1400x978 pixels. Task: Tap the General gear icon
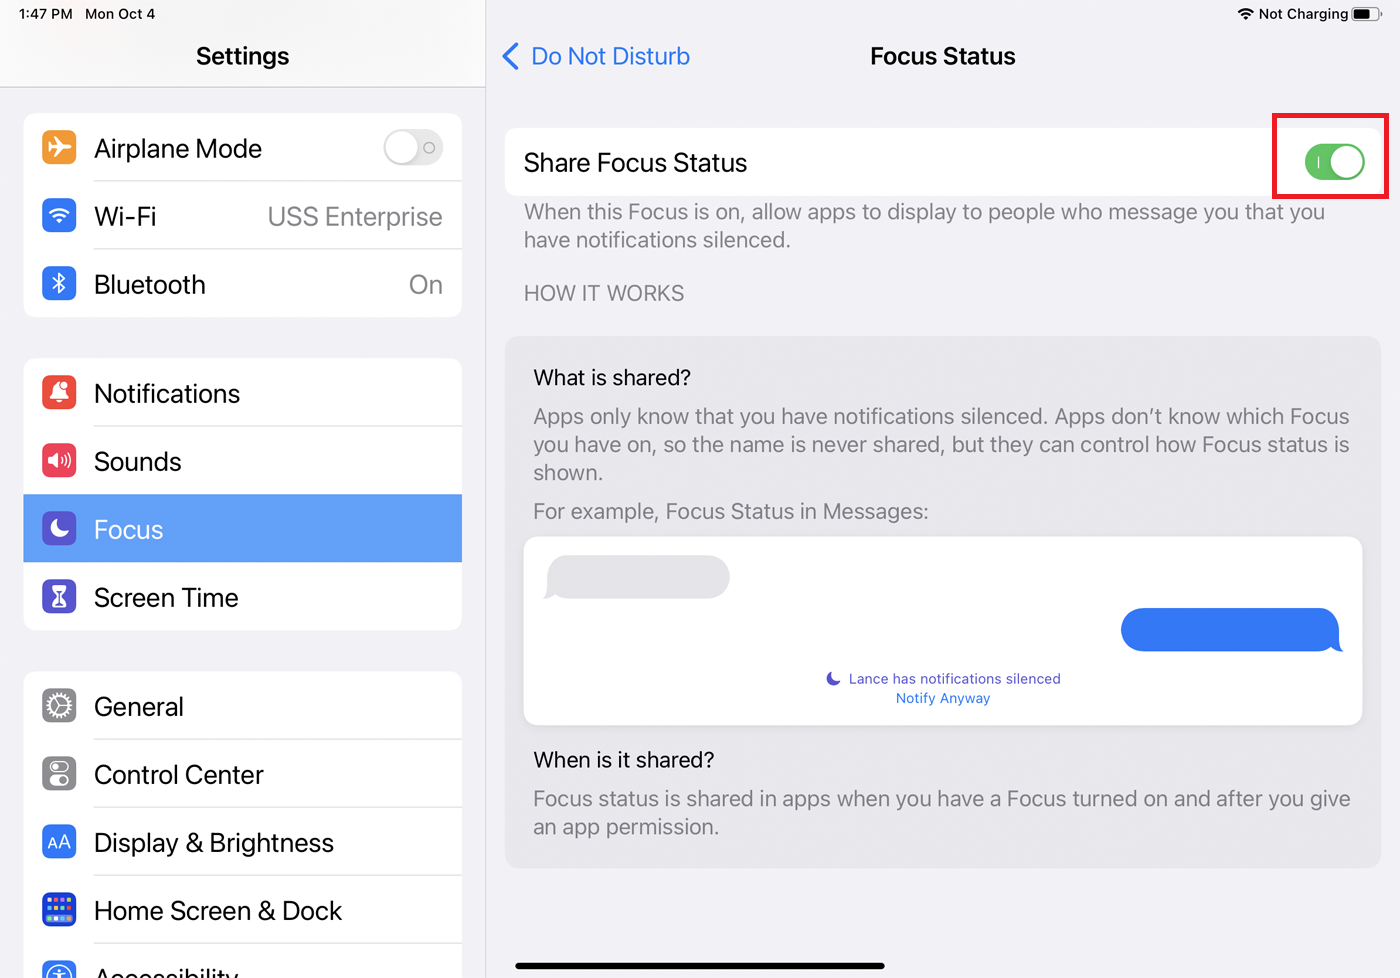point(59,705)
